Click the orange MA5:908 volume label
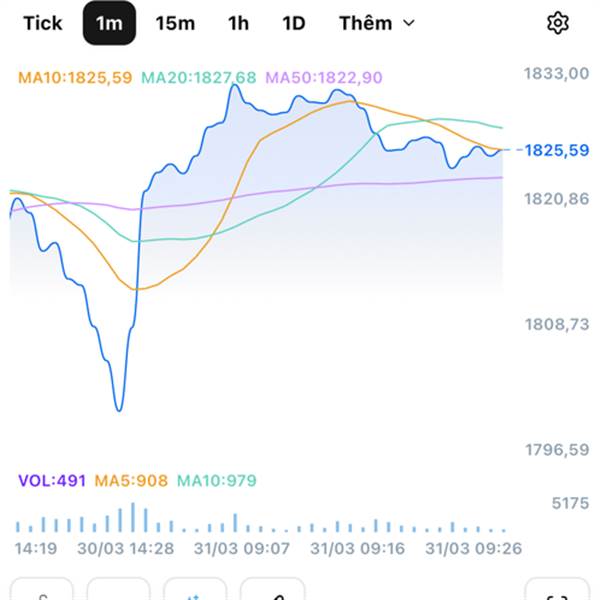This screenshot has width=600, height=600. (x=131, y=481)
